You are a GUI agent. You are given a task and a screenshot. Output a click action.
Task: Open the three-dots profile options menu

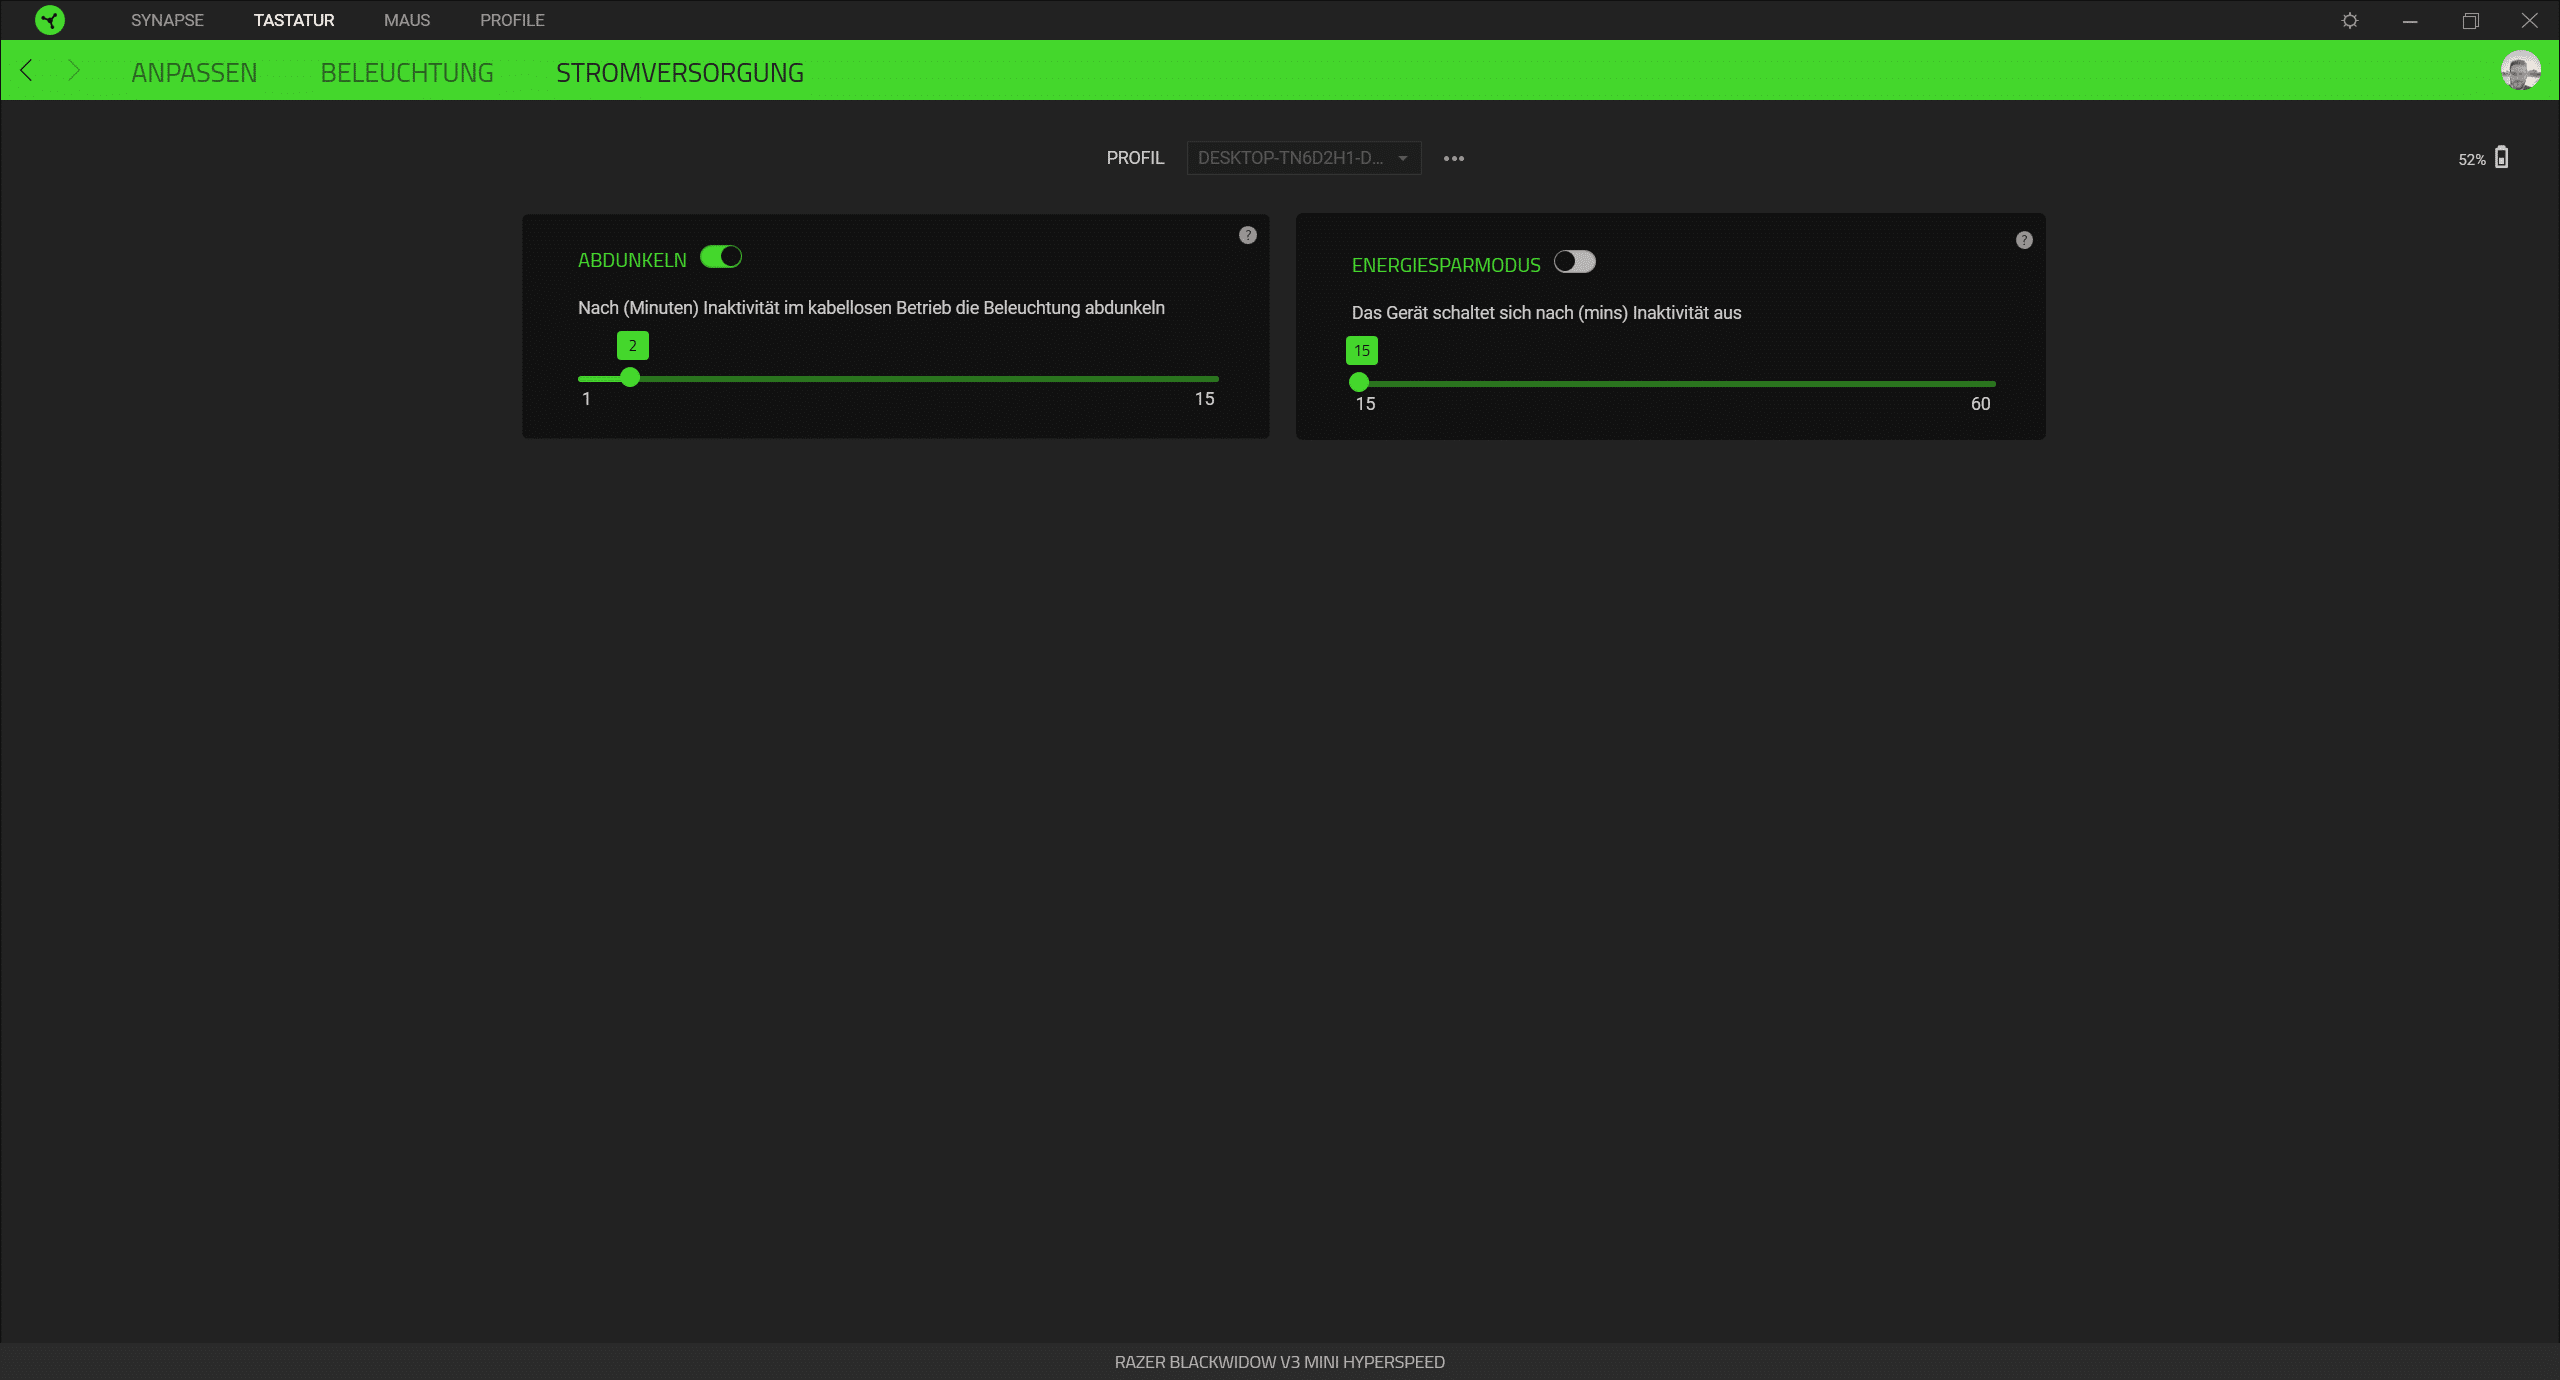1453,158
